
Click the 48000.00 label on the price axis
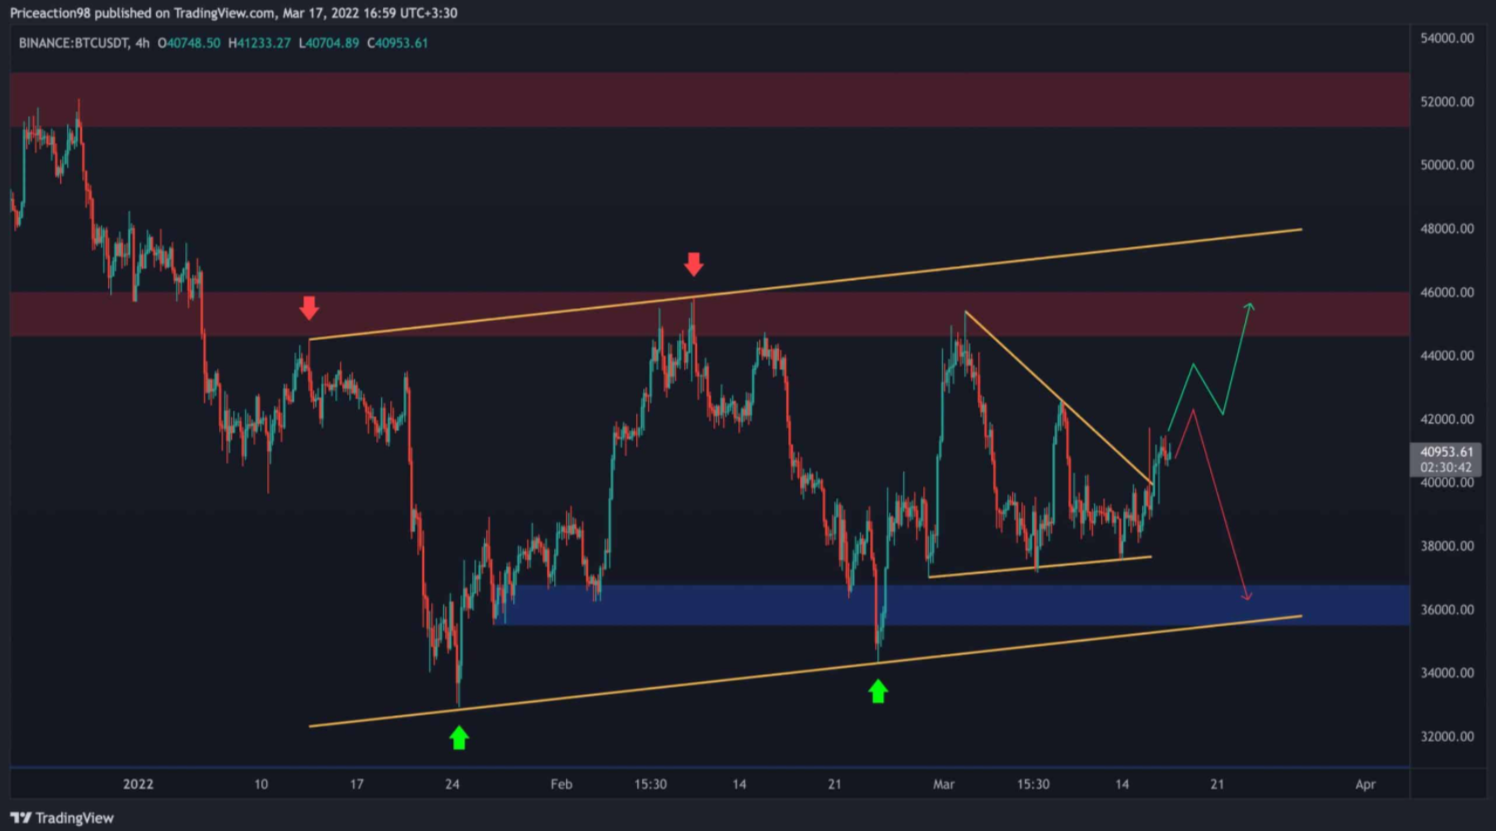pos(1447,229)
